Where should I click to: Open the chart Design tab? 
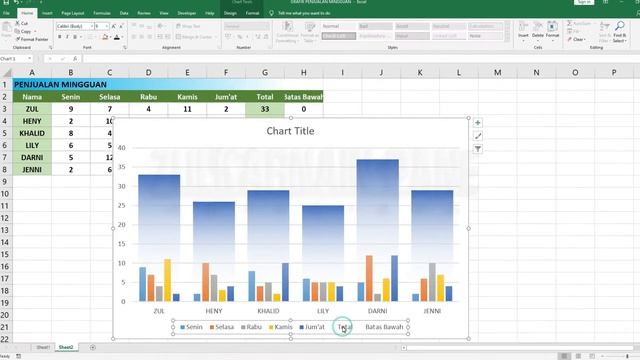tap(230, 13)
